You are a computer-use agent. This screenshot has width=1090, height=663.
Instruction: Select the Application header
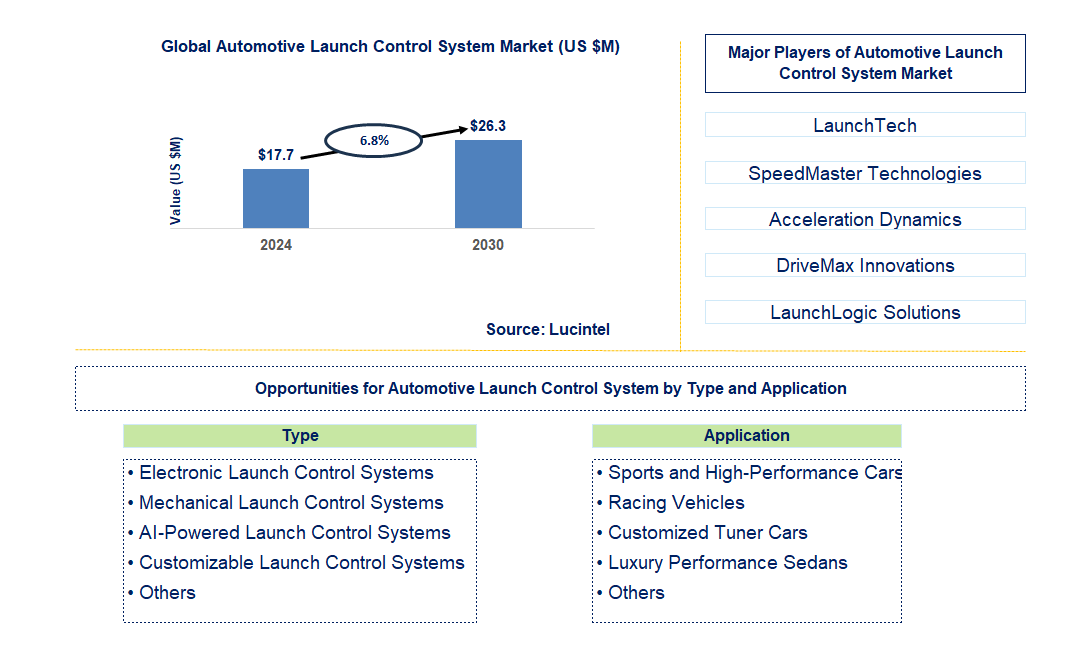point(746,436)
